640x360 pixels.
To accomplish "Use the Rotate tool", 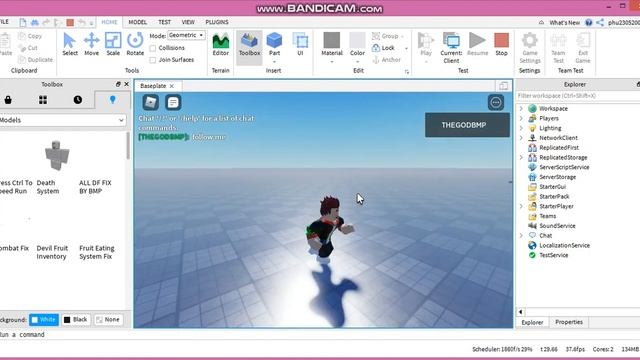I will click(135, 44).
